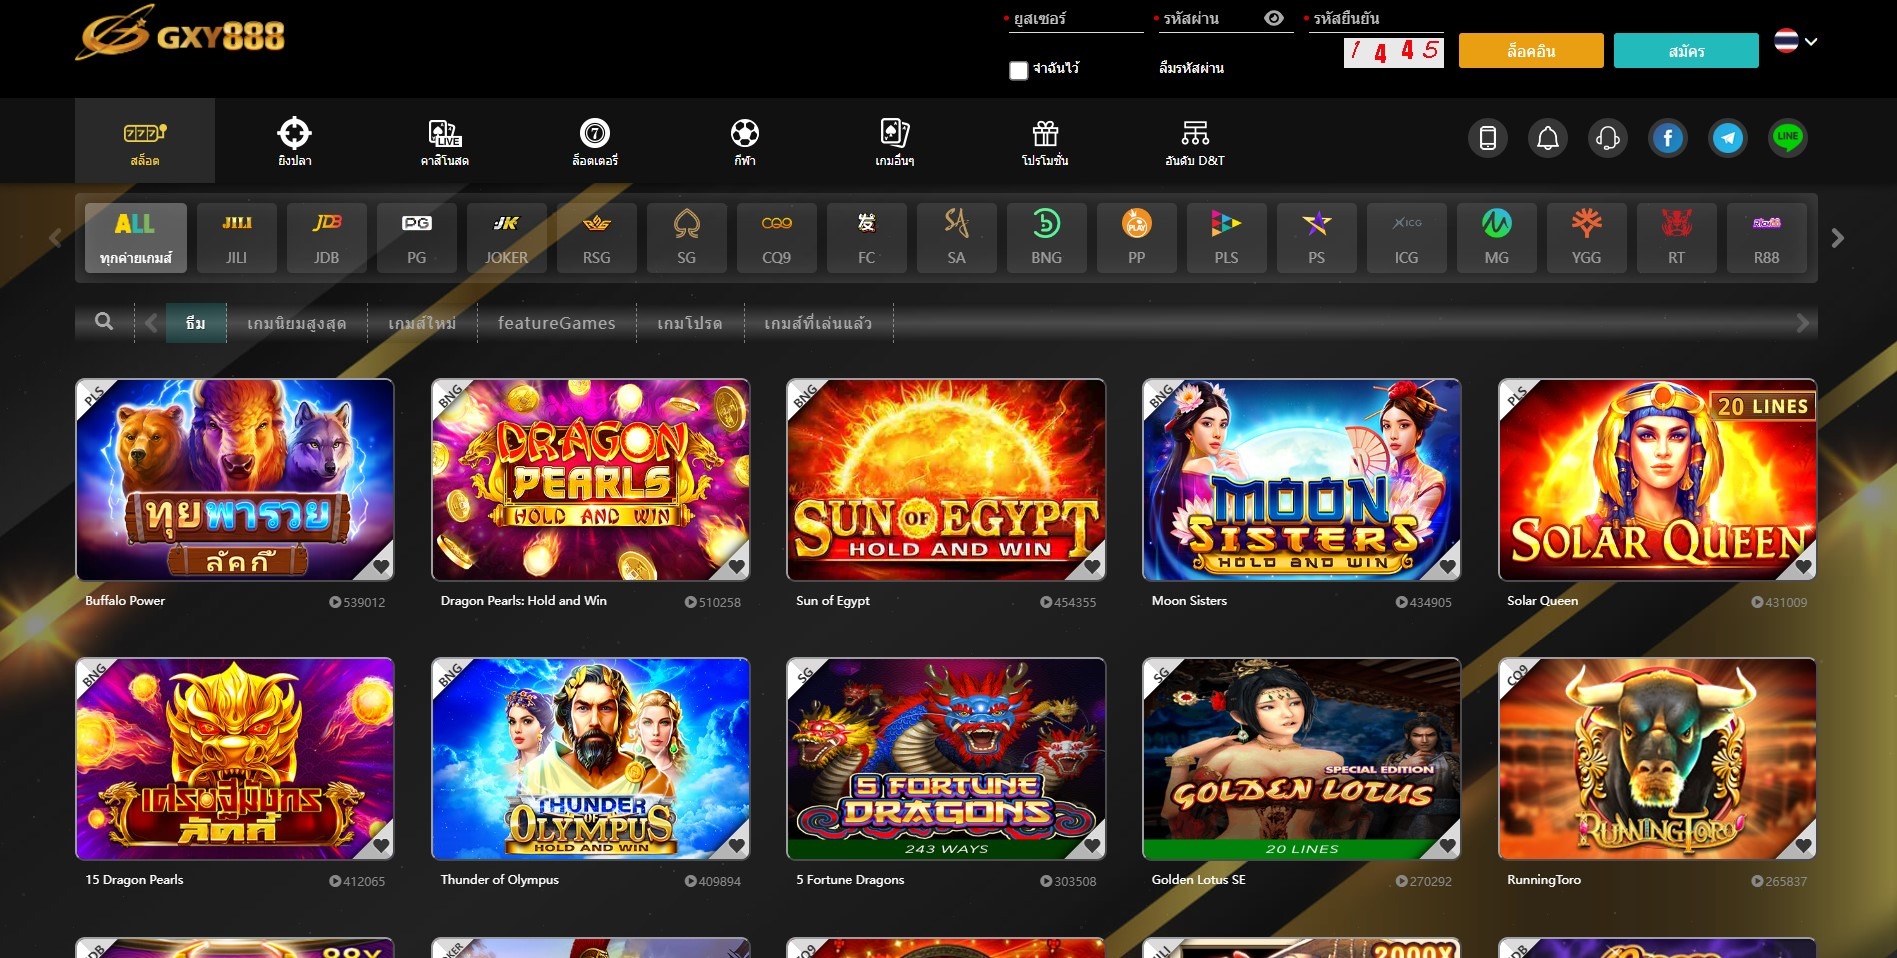
Task: Launch the RunningToro game thumbnail
Action: [x=1657, y=759]
